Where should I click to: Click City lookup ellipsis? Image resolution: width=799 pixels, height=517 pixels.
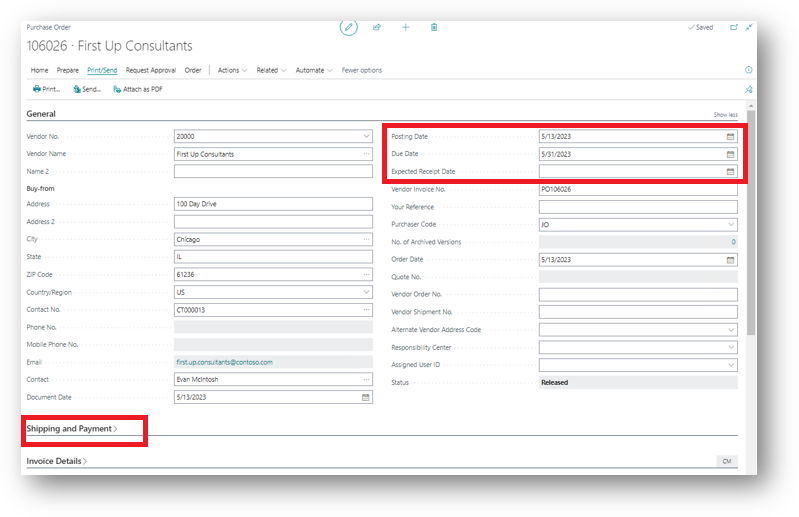coord(366,239)
